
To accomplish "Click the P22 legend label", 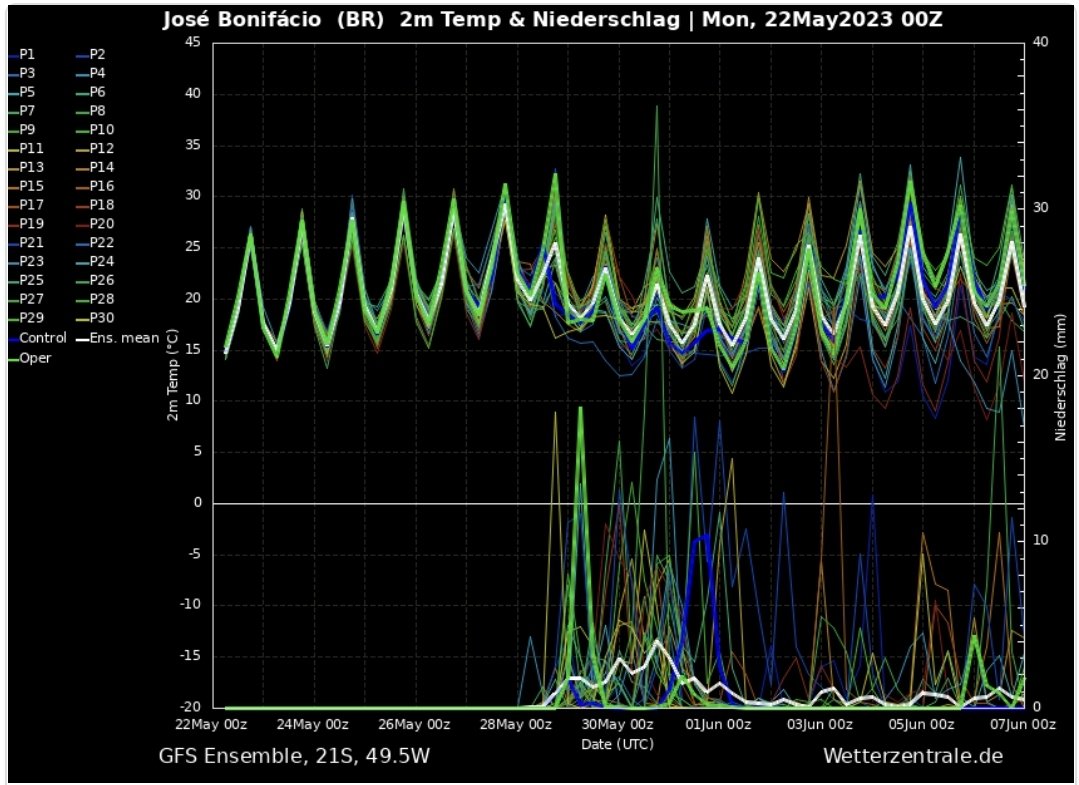I will tap(102, 243).
